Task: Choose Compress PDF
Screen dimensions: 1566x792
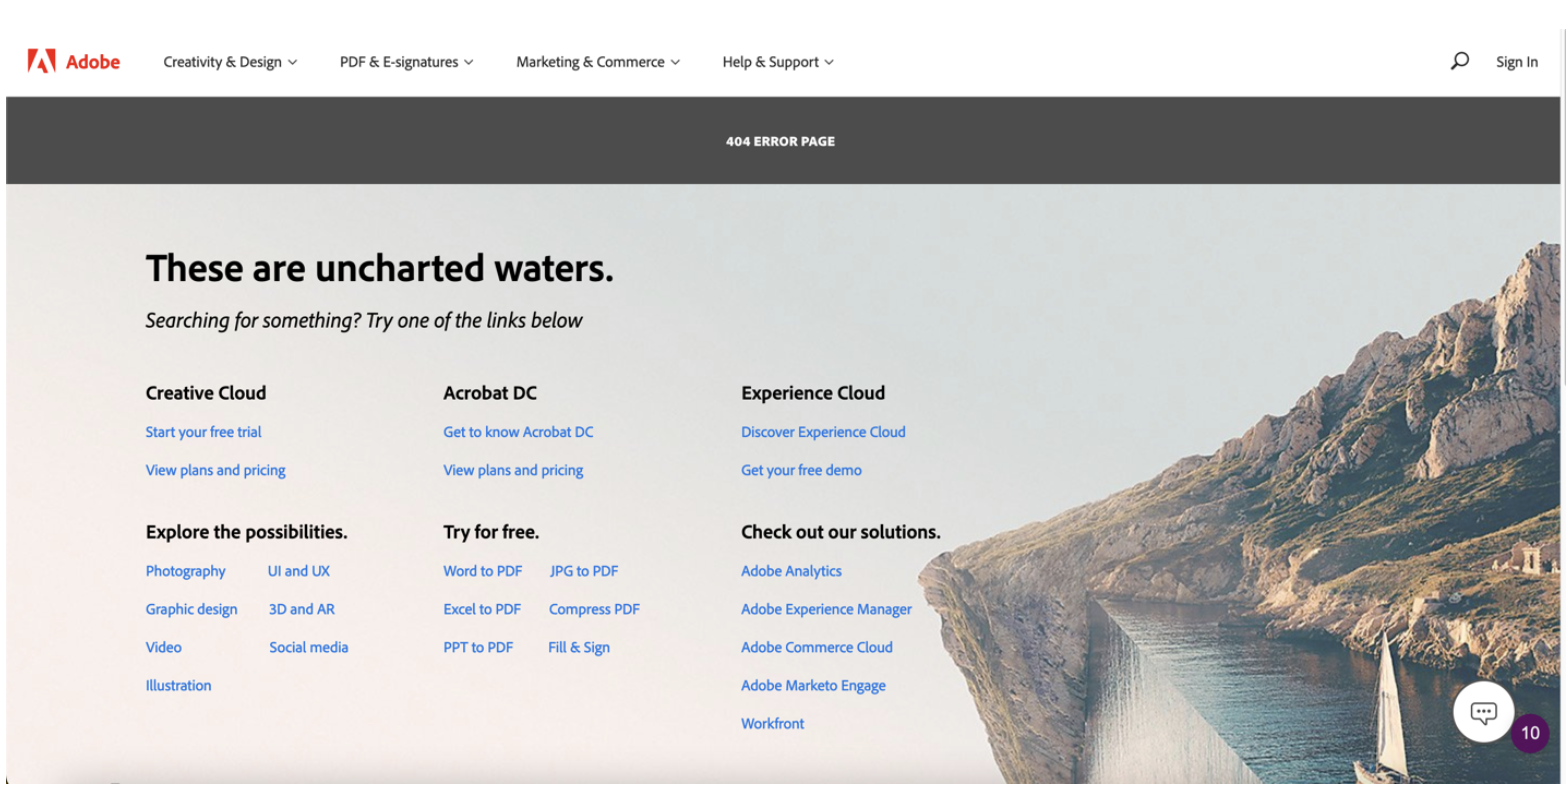Action: (594, 609)
